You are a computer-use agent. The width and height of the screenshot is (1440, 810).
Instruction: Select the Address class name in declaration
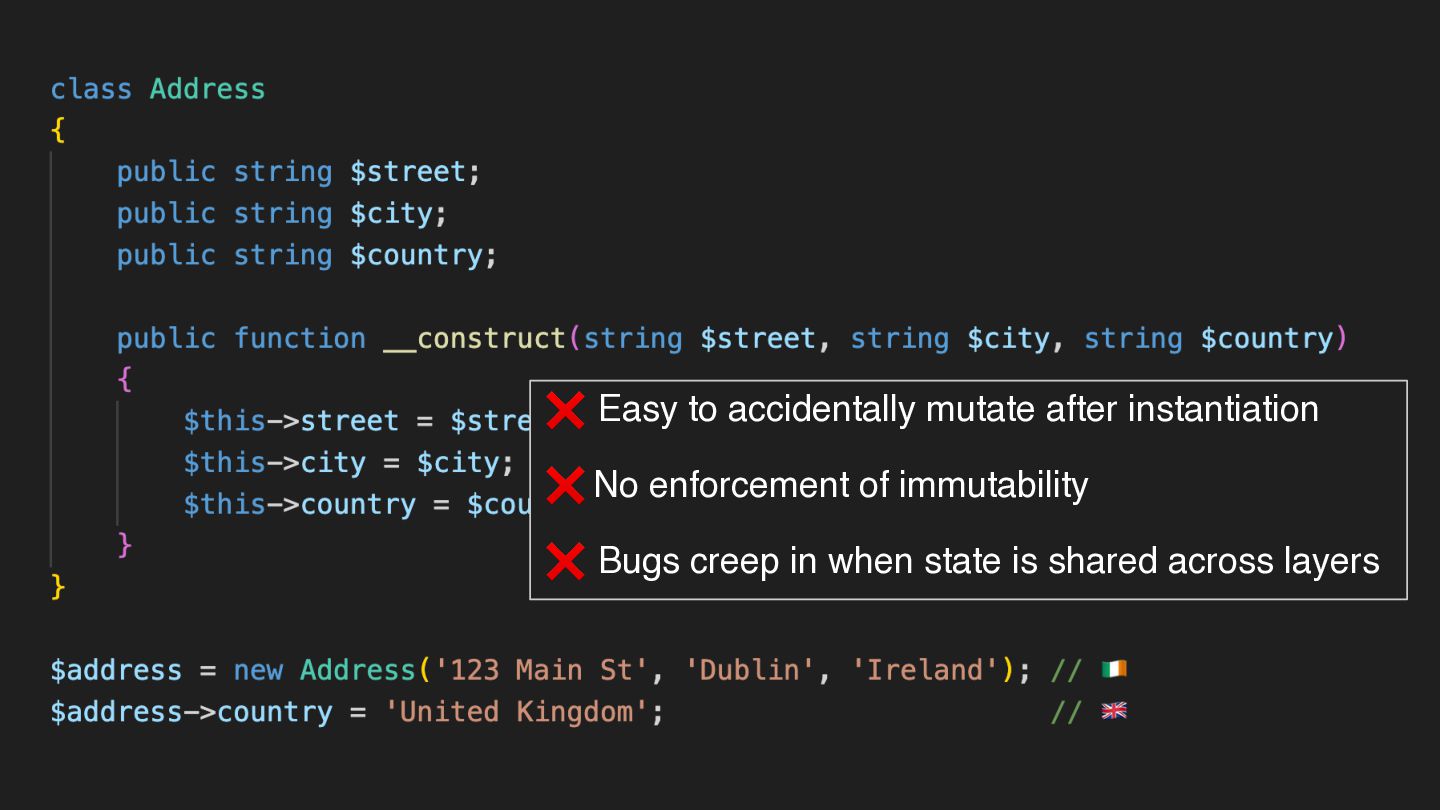coord(207,89)
